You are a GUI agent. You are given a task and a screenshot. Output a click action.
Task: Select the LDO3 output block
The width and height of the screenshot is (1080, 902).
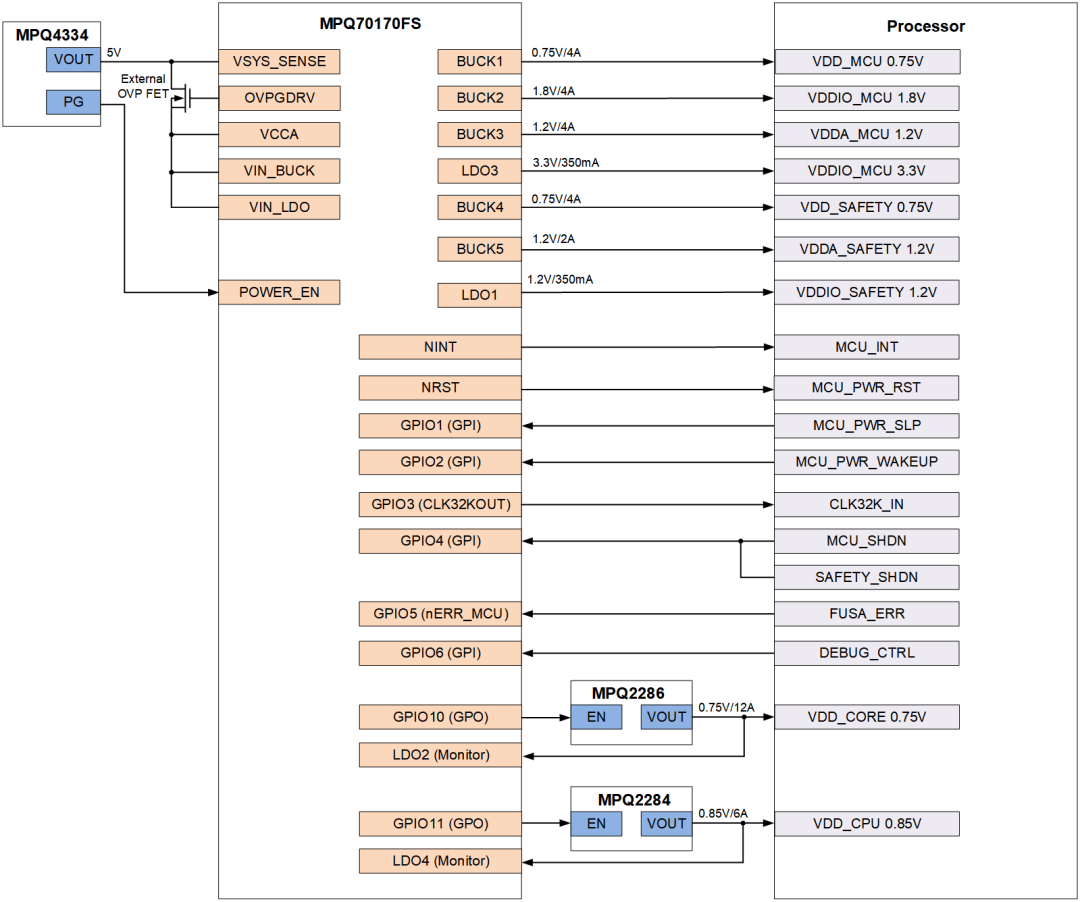tap(479, 171)
